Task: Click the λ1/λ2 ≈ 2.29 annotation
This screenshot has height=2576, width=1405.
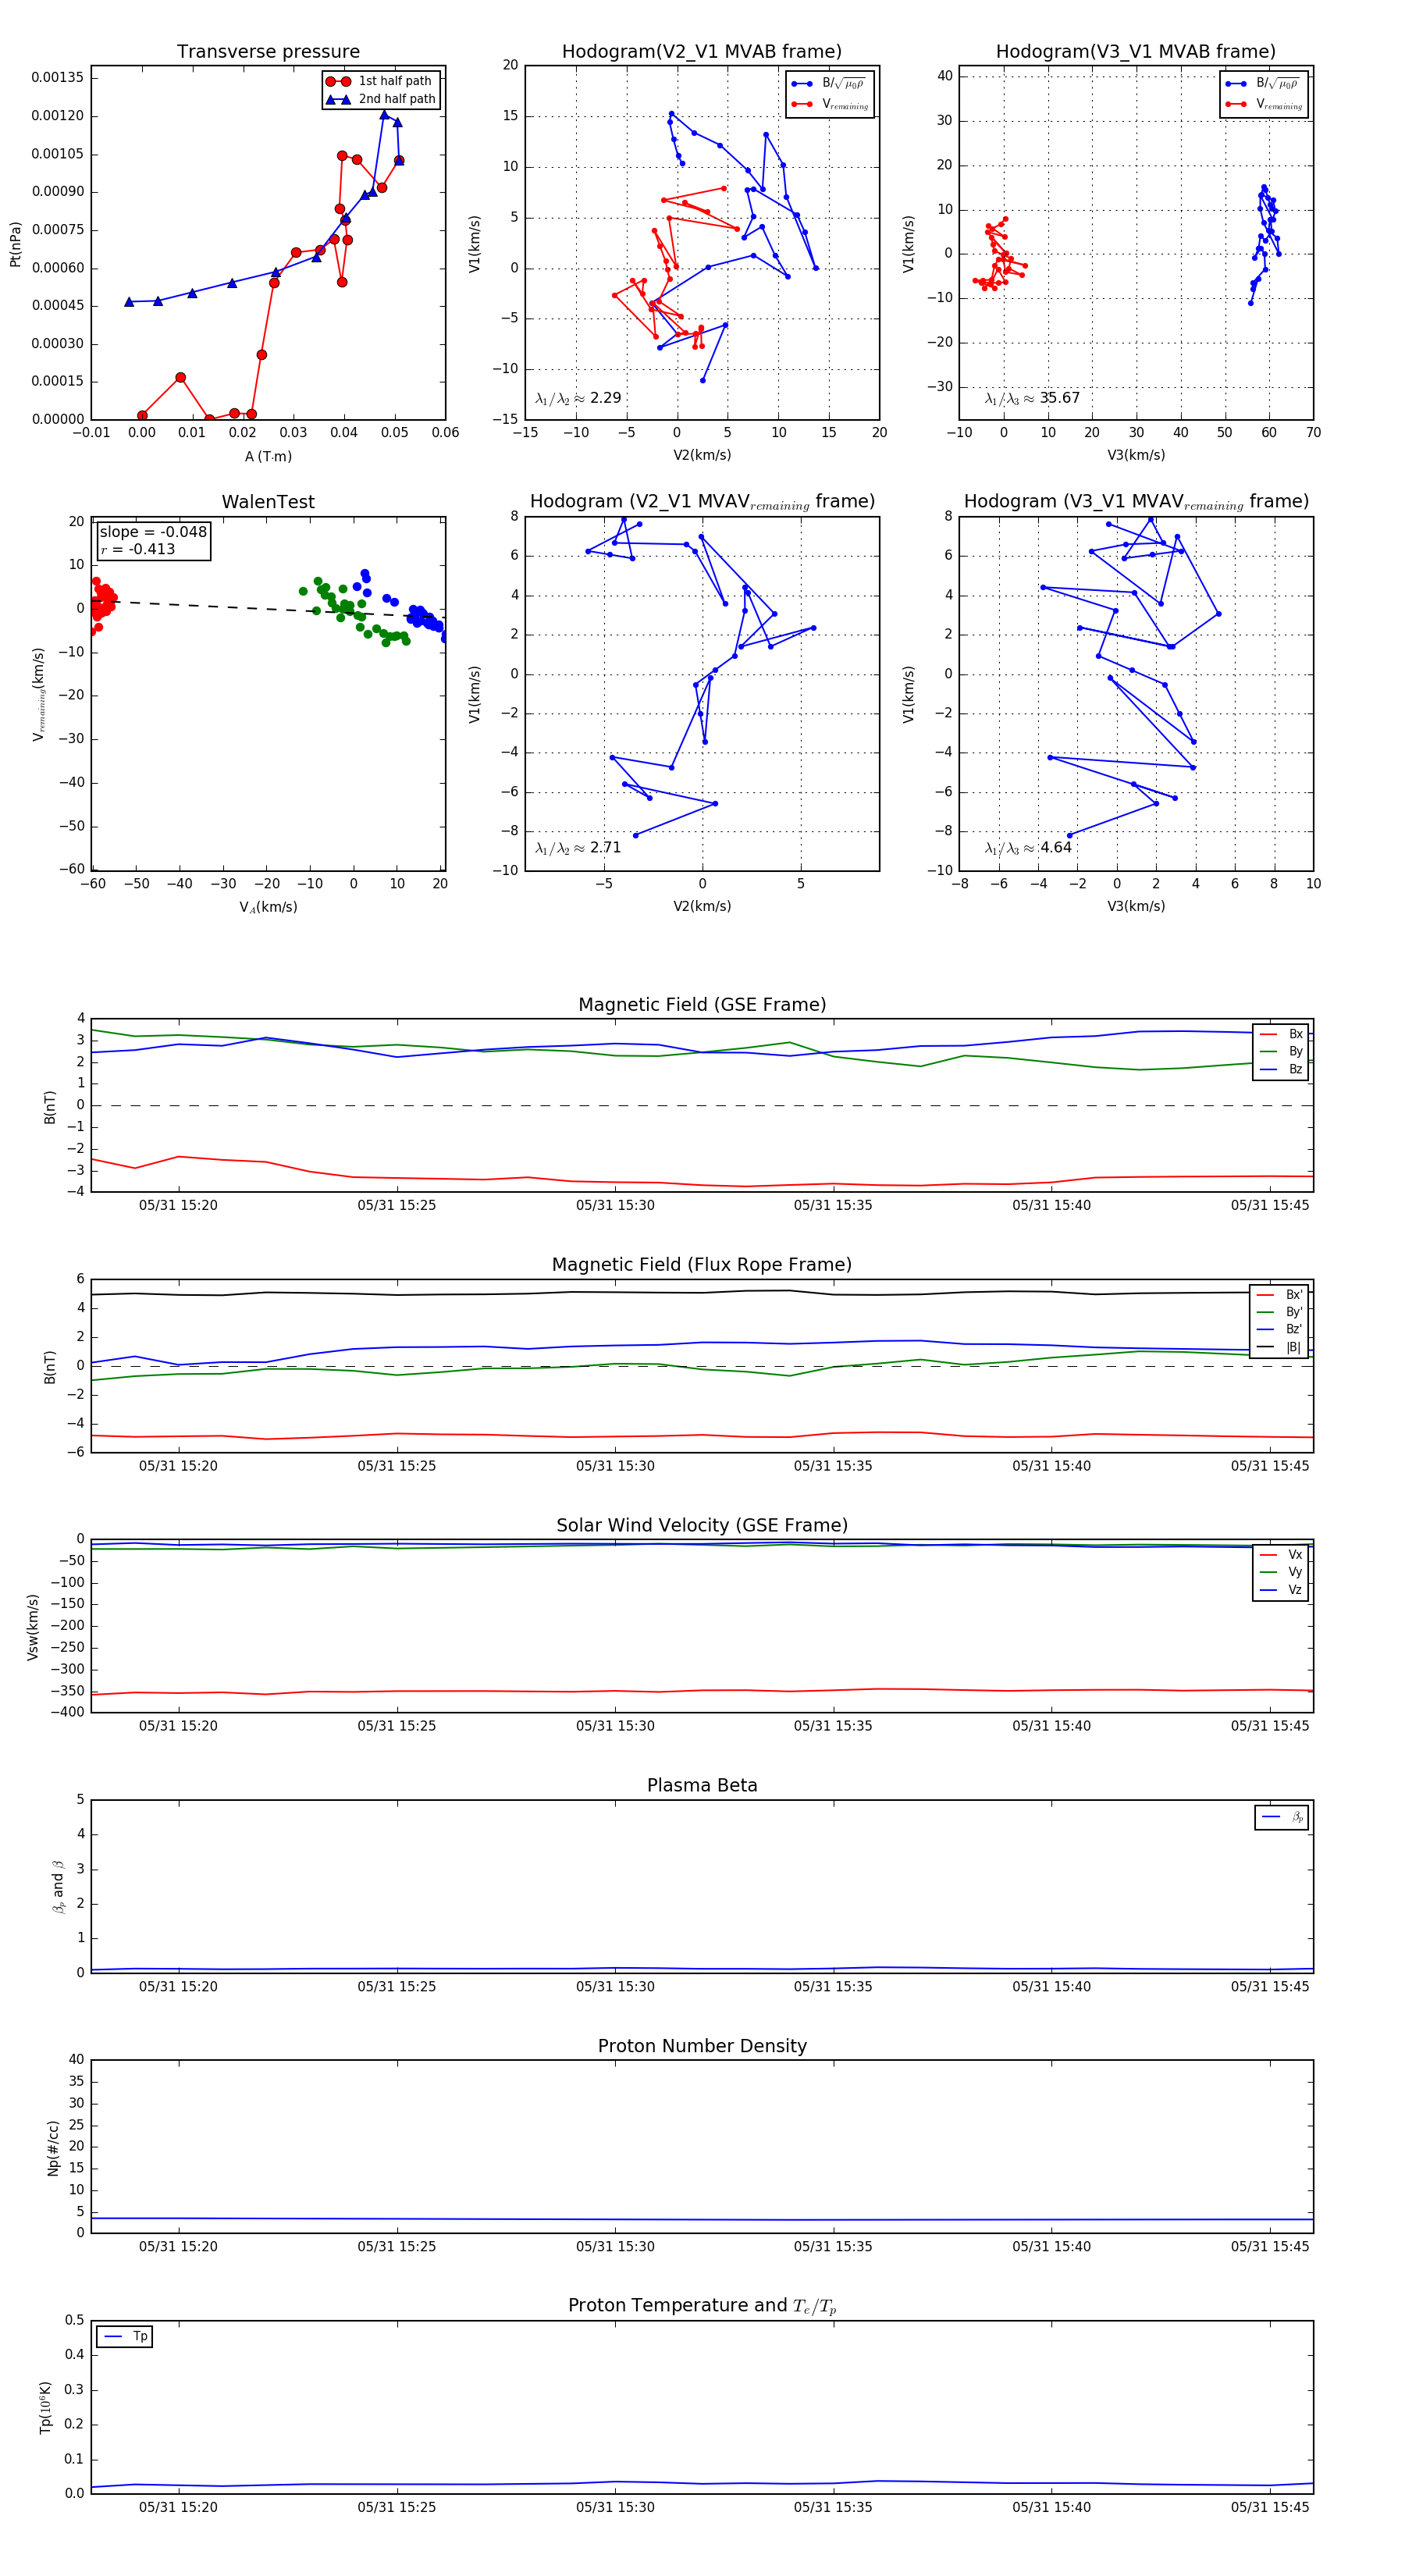Action: click(578, 398)
